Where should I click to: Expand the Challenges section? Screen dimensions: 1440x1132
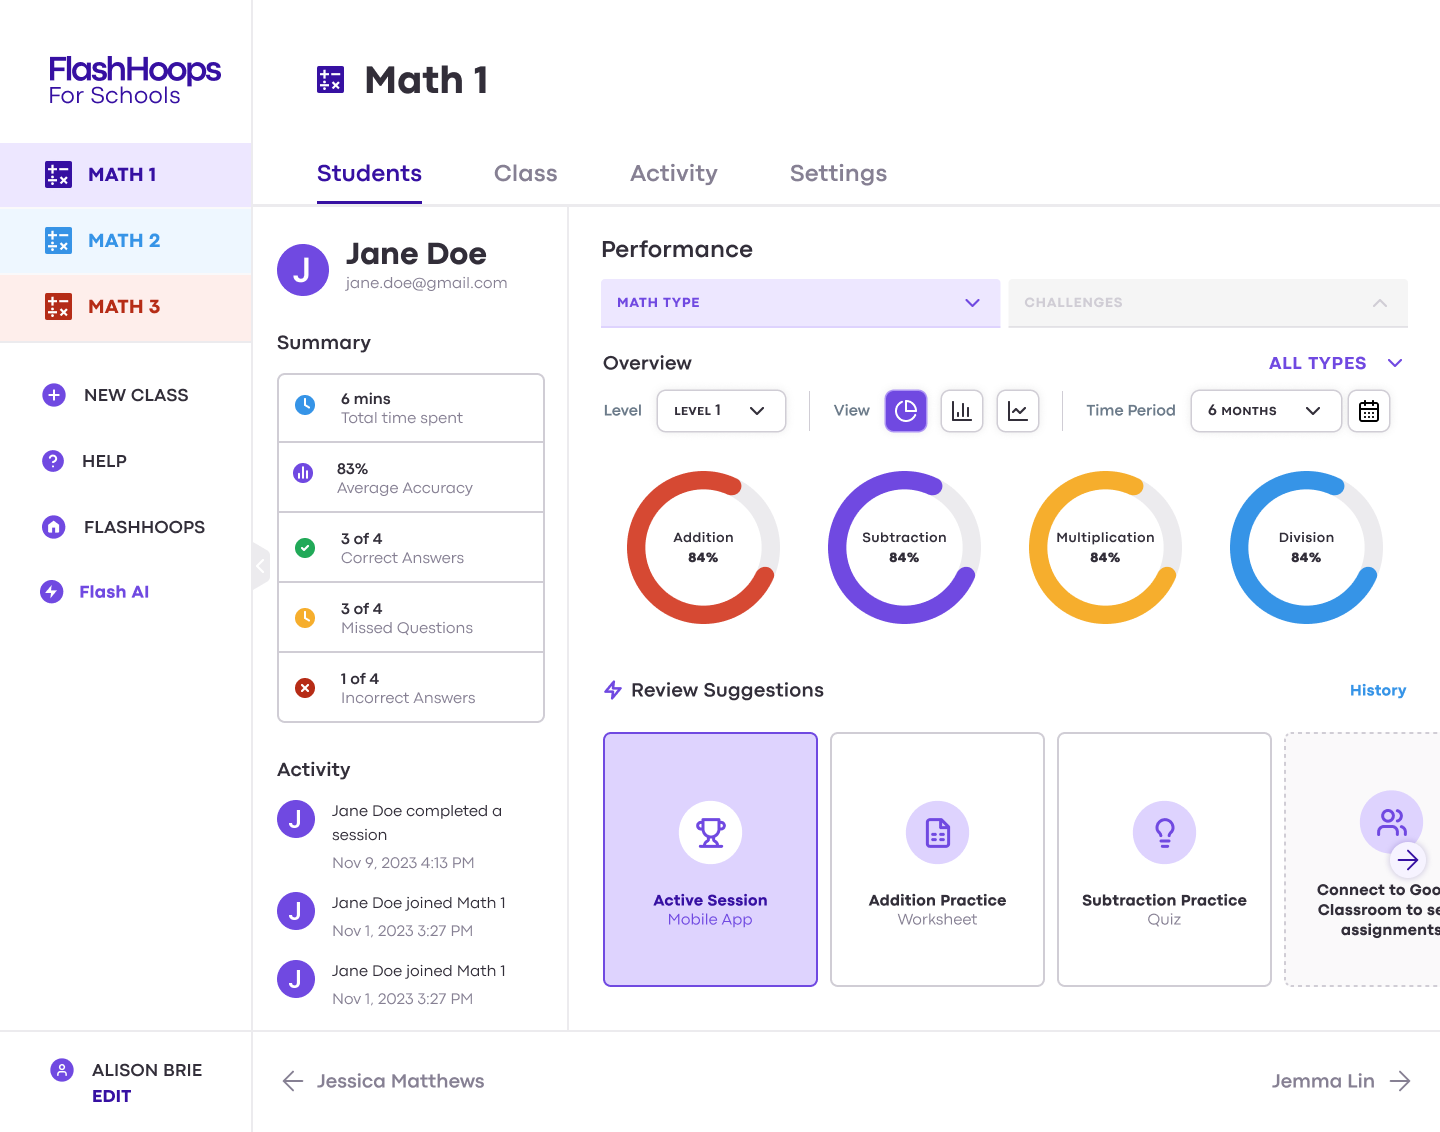(1208, 303)
